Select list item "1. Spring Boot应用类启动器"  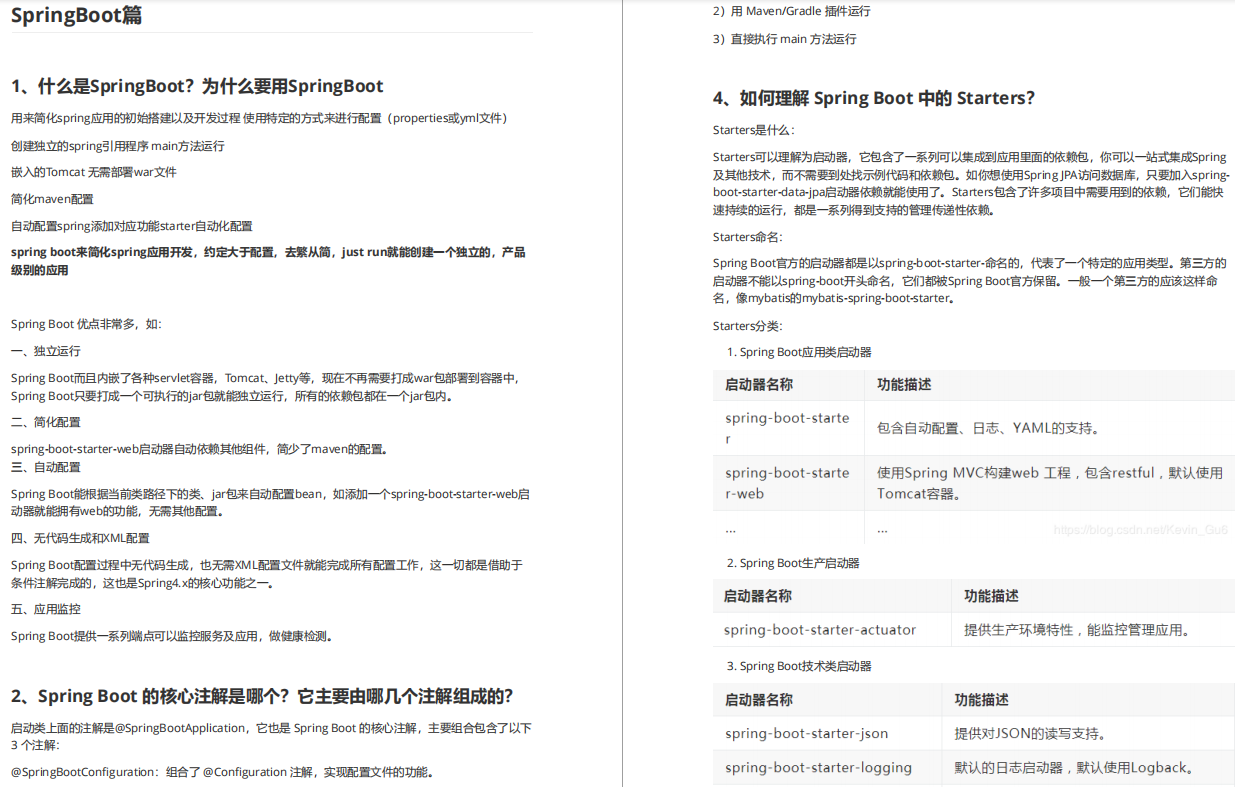(x=799, y=352)
